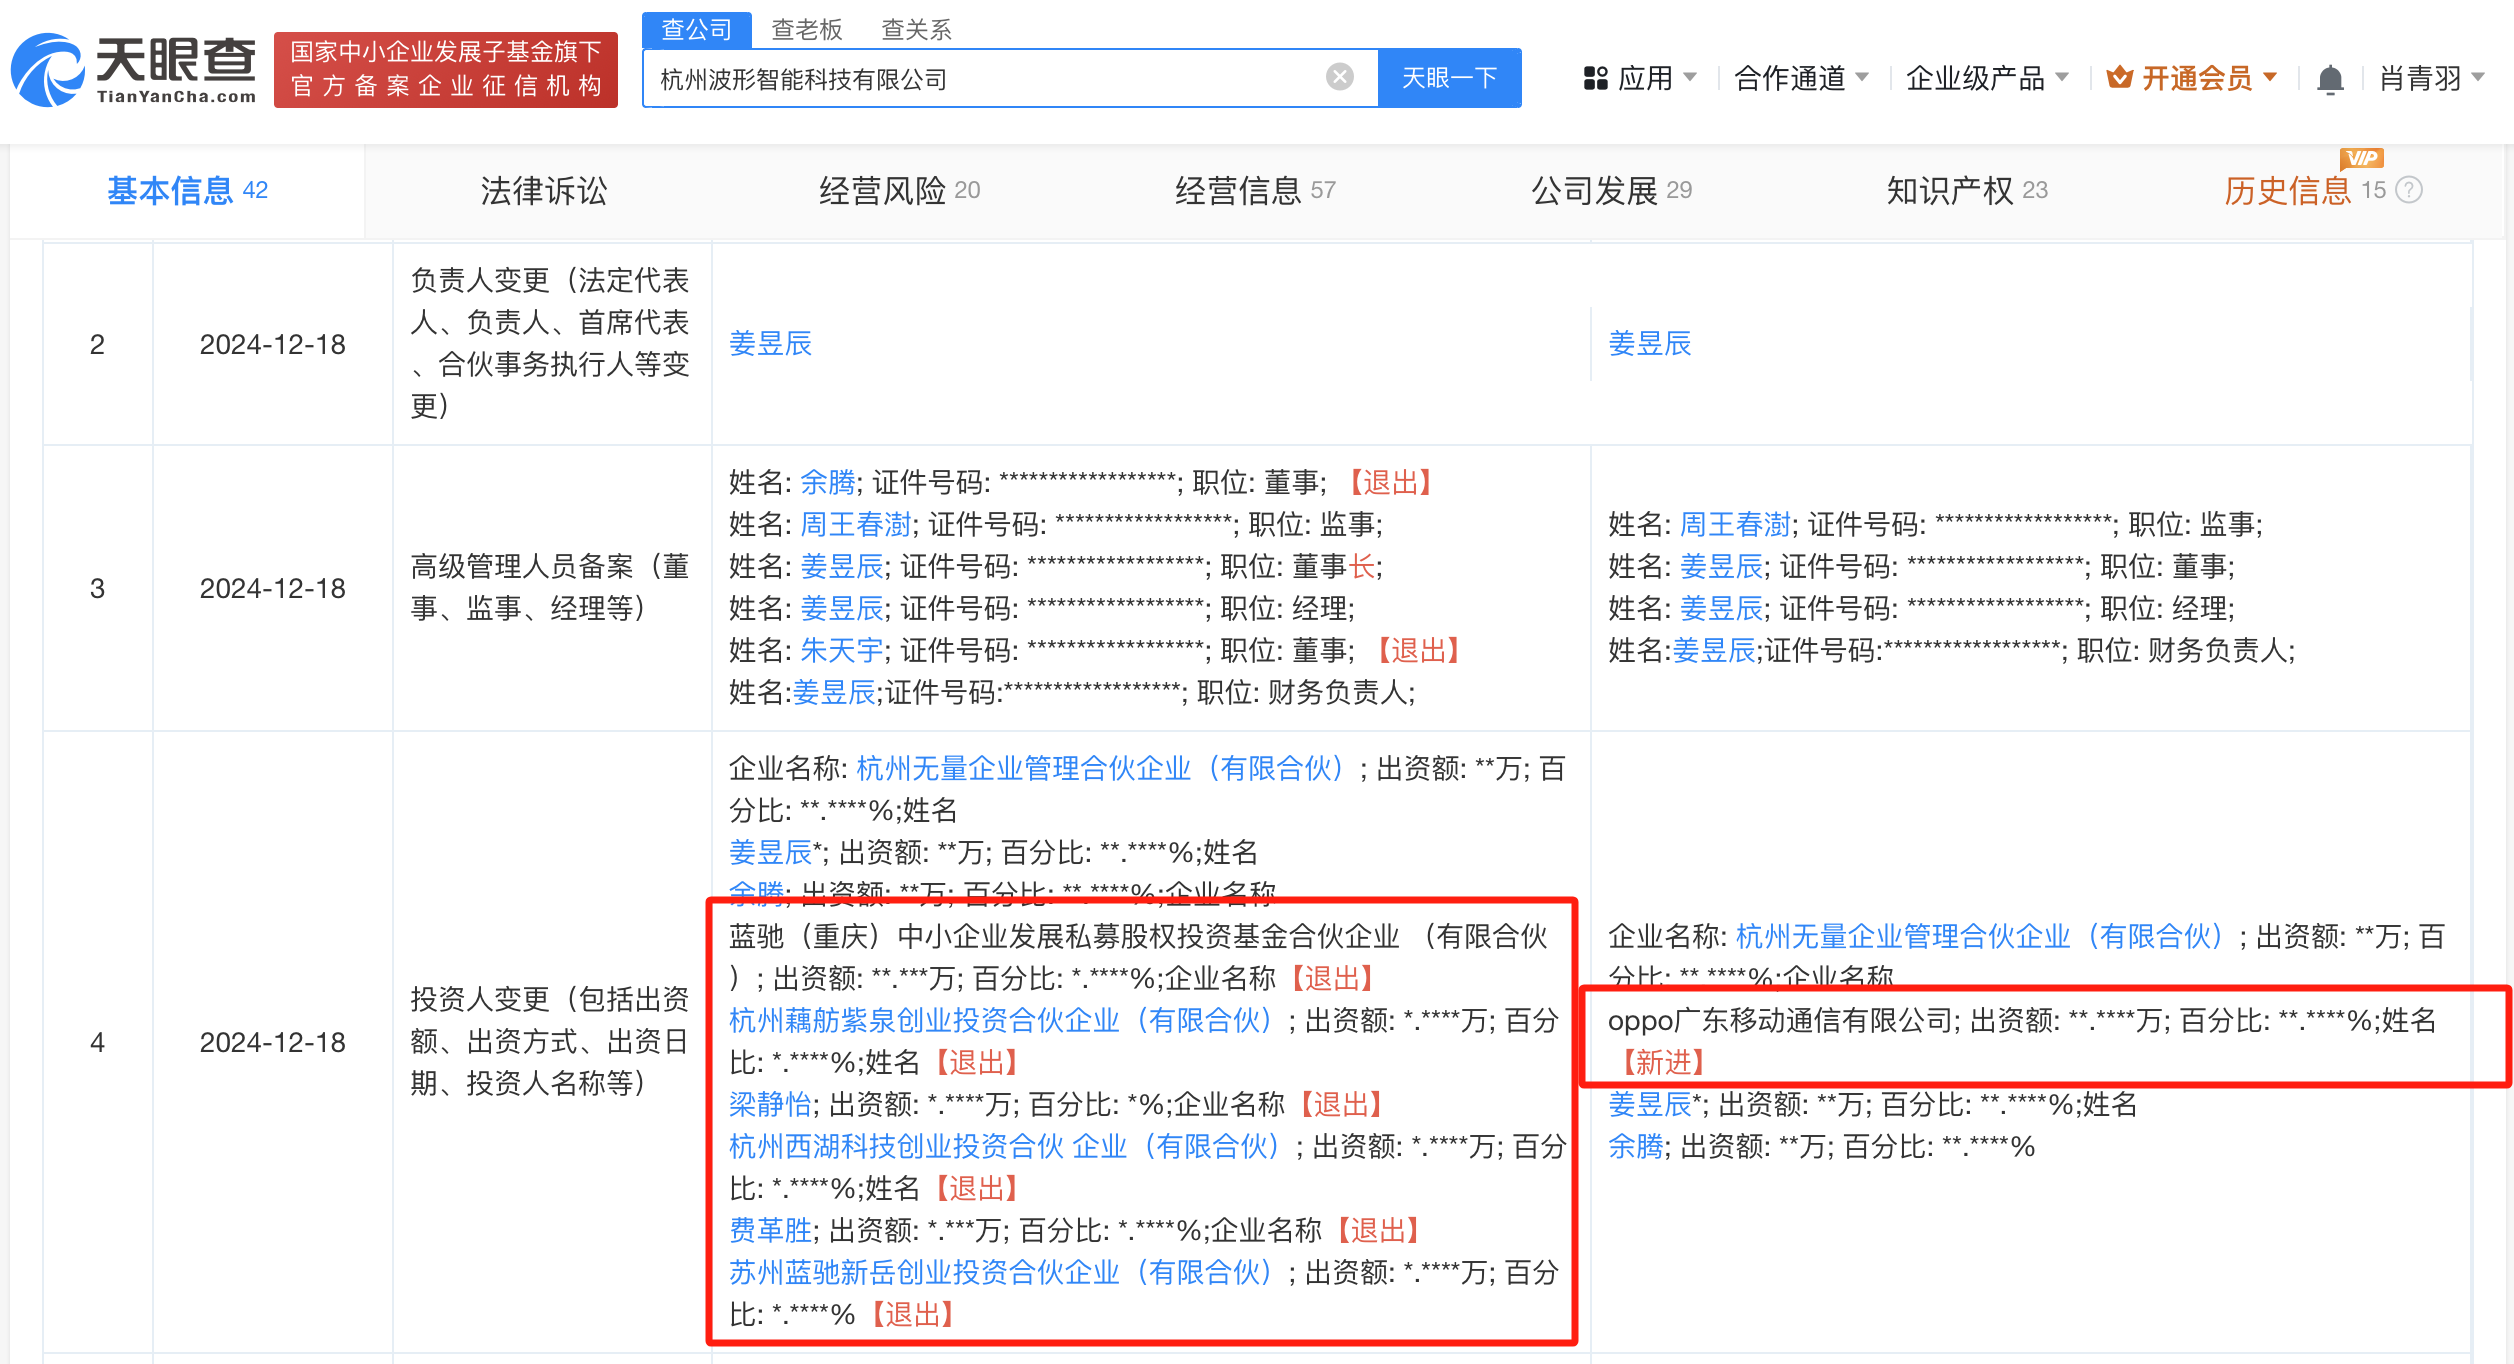Click the 负责人变更 change item cell

550,343
